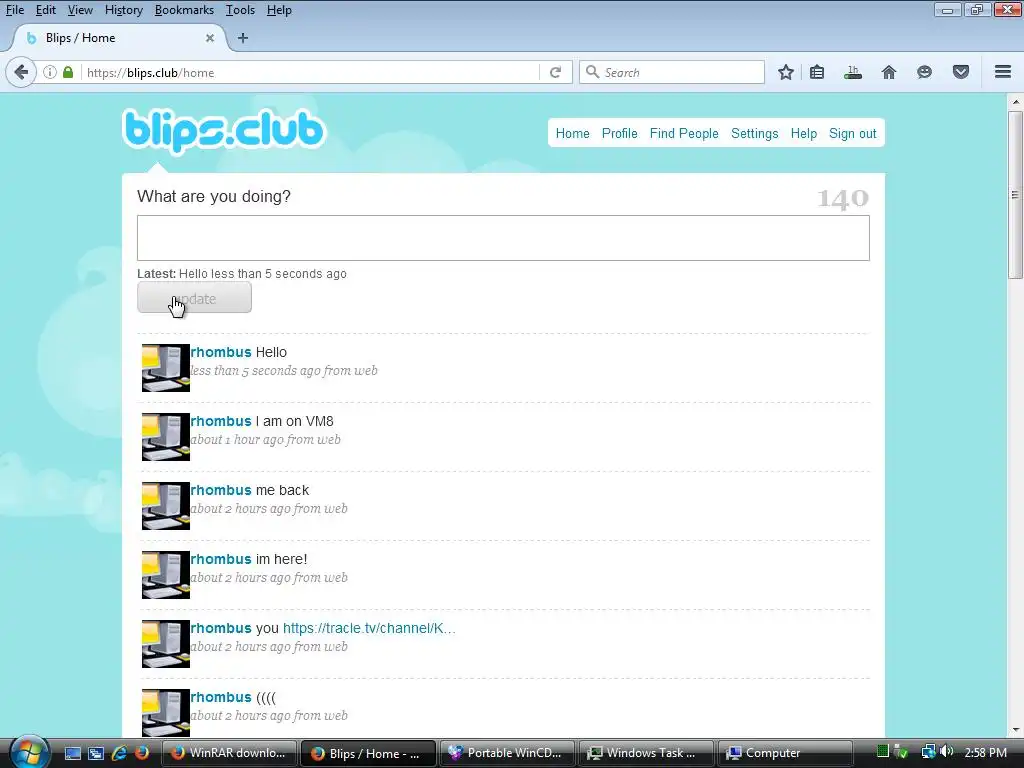Click avatar thumbnail beside Hello post

click(x=166, y=368)
